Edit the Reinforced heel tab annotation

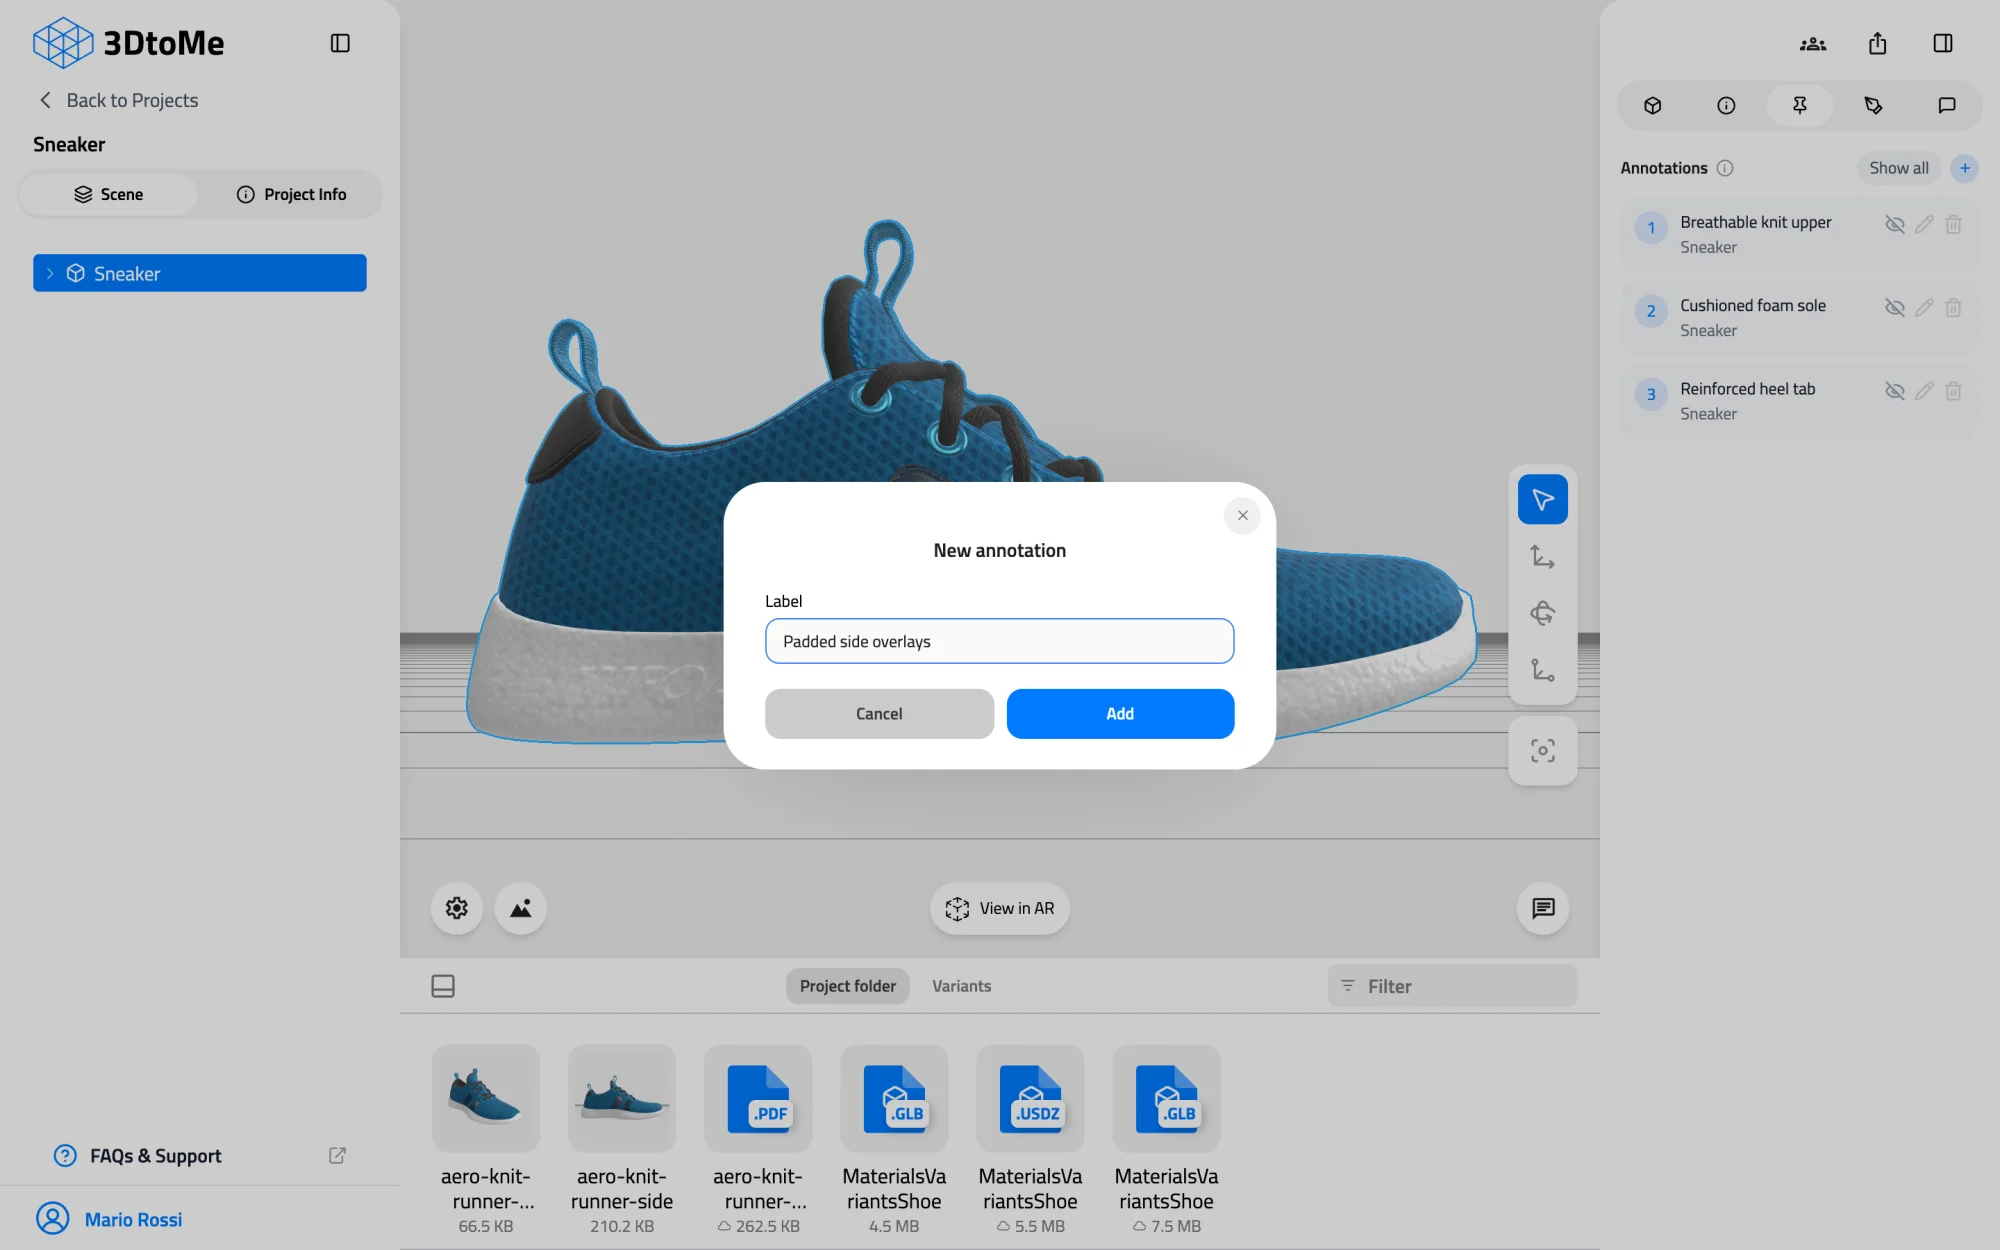click(x=1924, y=391)
